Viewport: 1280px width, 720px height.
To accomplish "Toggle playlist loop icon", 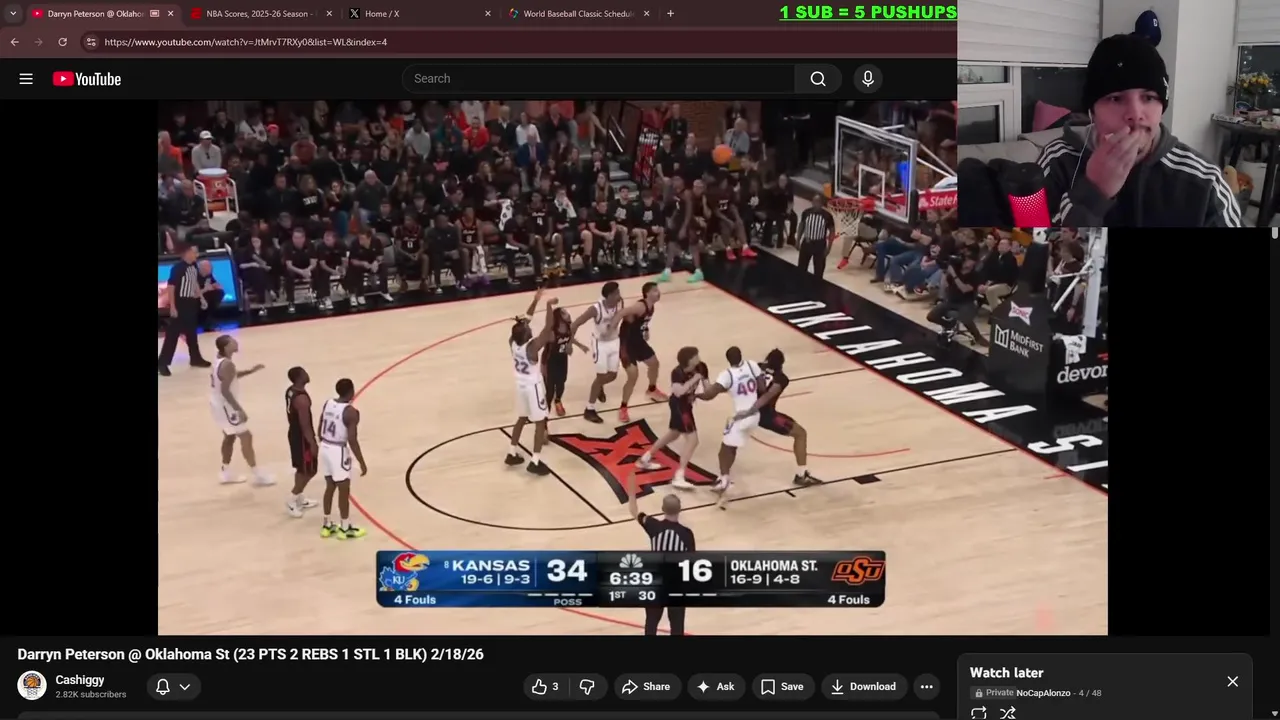I will click(x=979, y=713).
